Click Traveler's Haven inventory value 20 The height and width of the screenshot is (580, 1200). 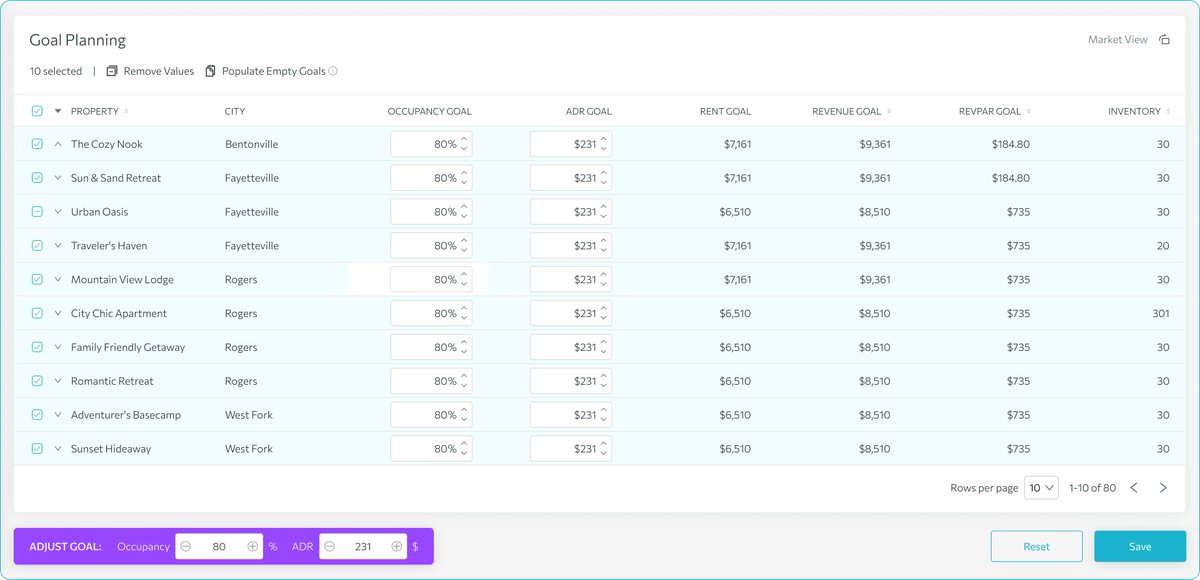pos(1163,246)
